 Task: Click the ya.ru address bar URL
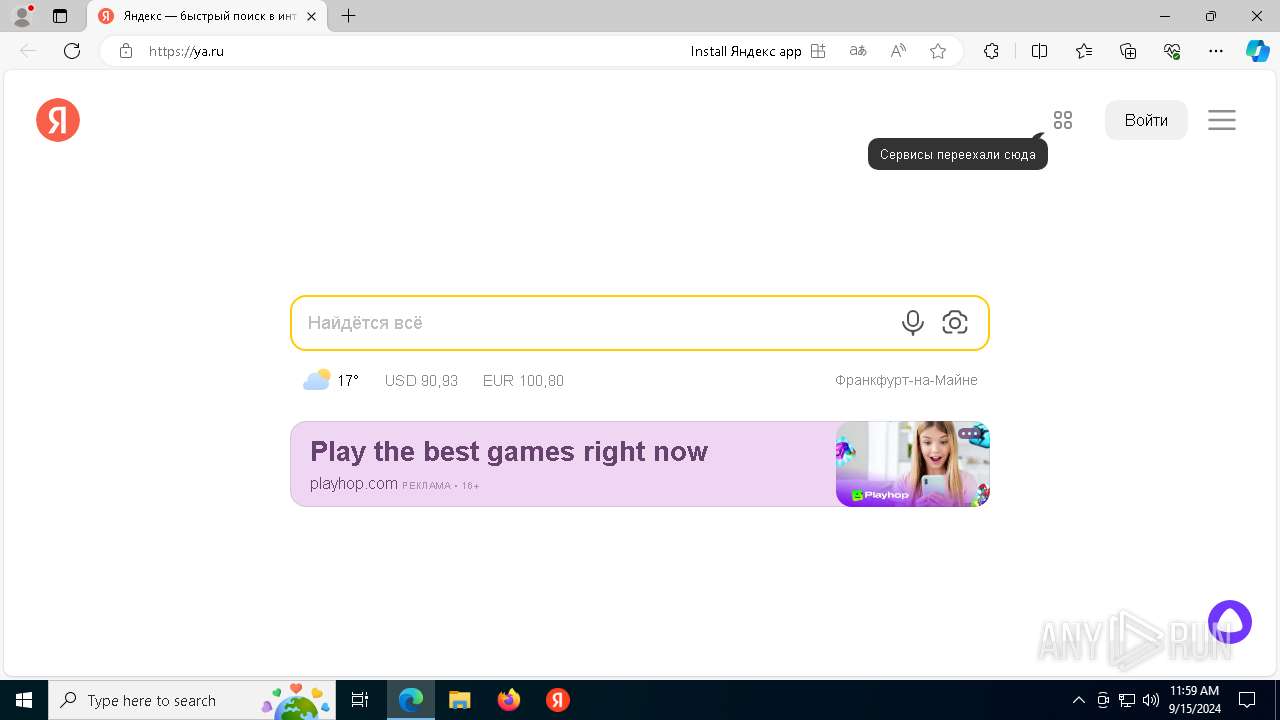pyautogui.click(x=186, y=51)
